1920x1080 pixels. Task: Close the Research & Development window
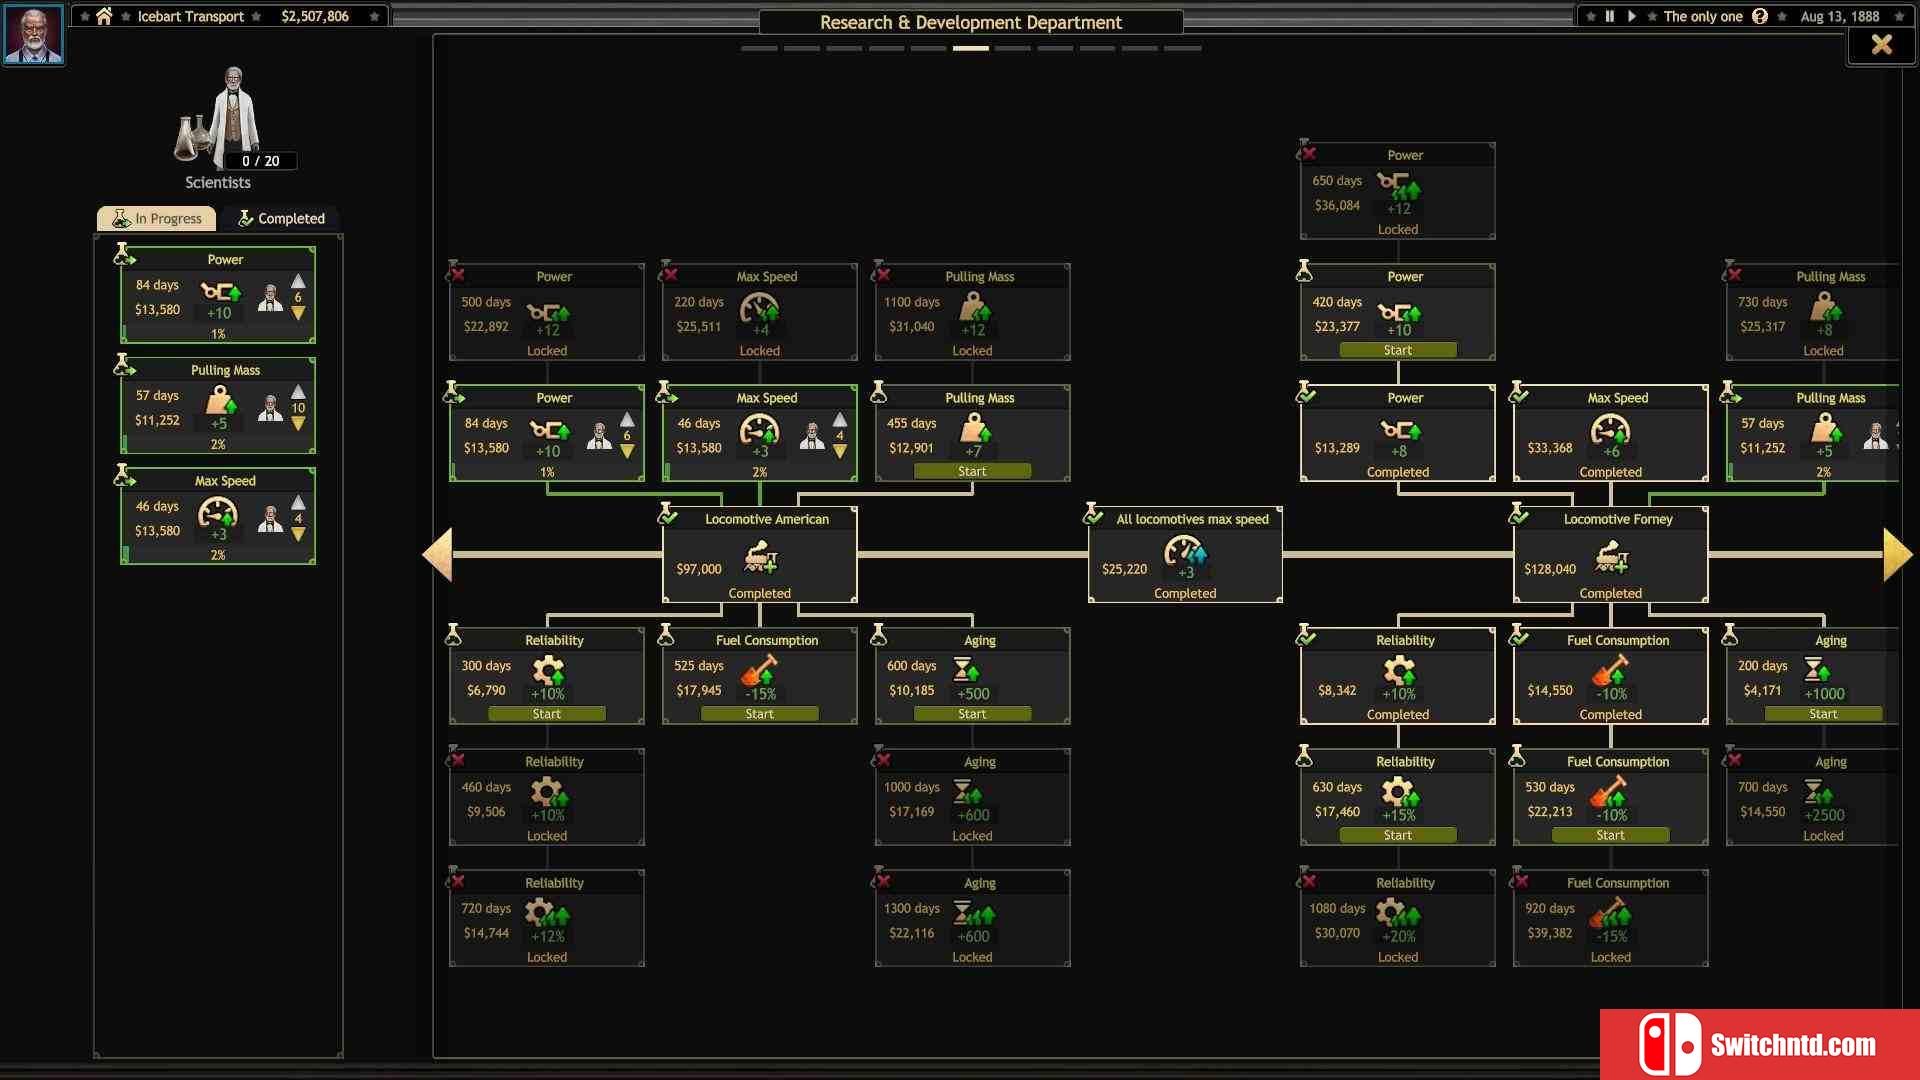pos(1881,45)
